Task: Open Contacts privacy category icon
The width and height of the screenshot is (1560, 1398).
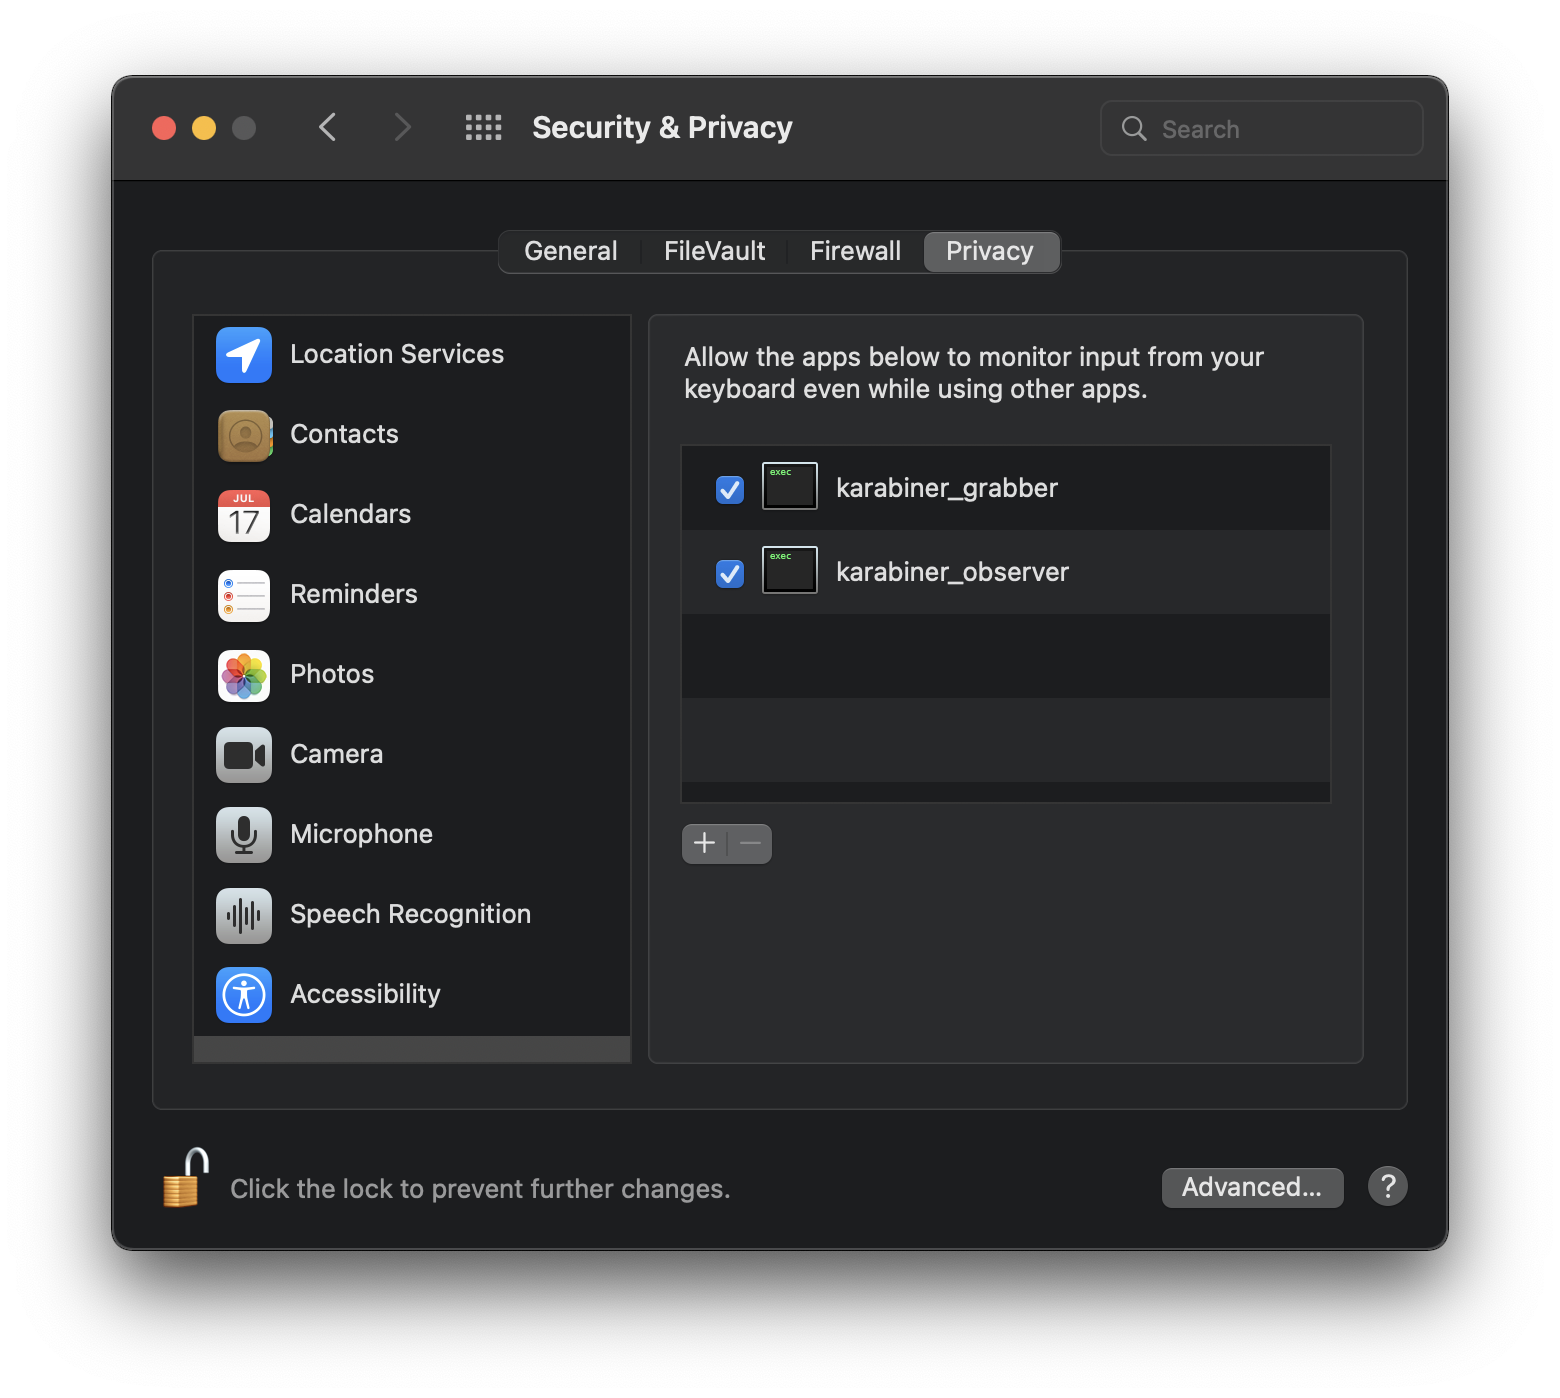Action: coord(243,435)
